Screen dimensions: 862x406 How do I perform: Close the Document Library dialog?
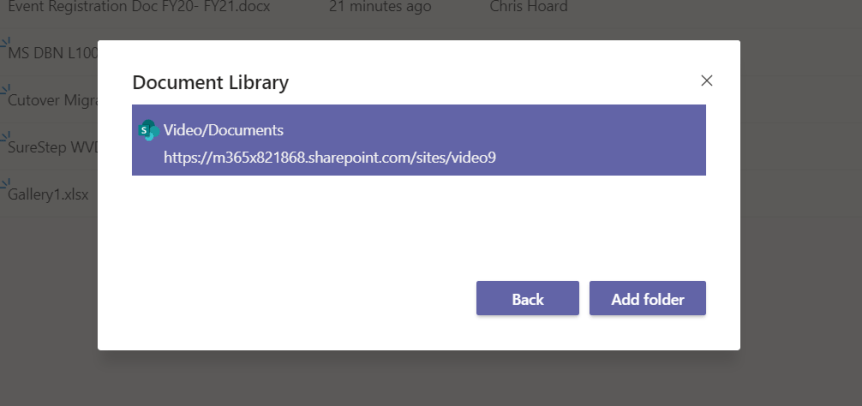click(x=706, y=81)
